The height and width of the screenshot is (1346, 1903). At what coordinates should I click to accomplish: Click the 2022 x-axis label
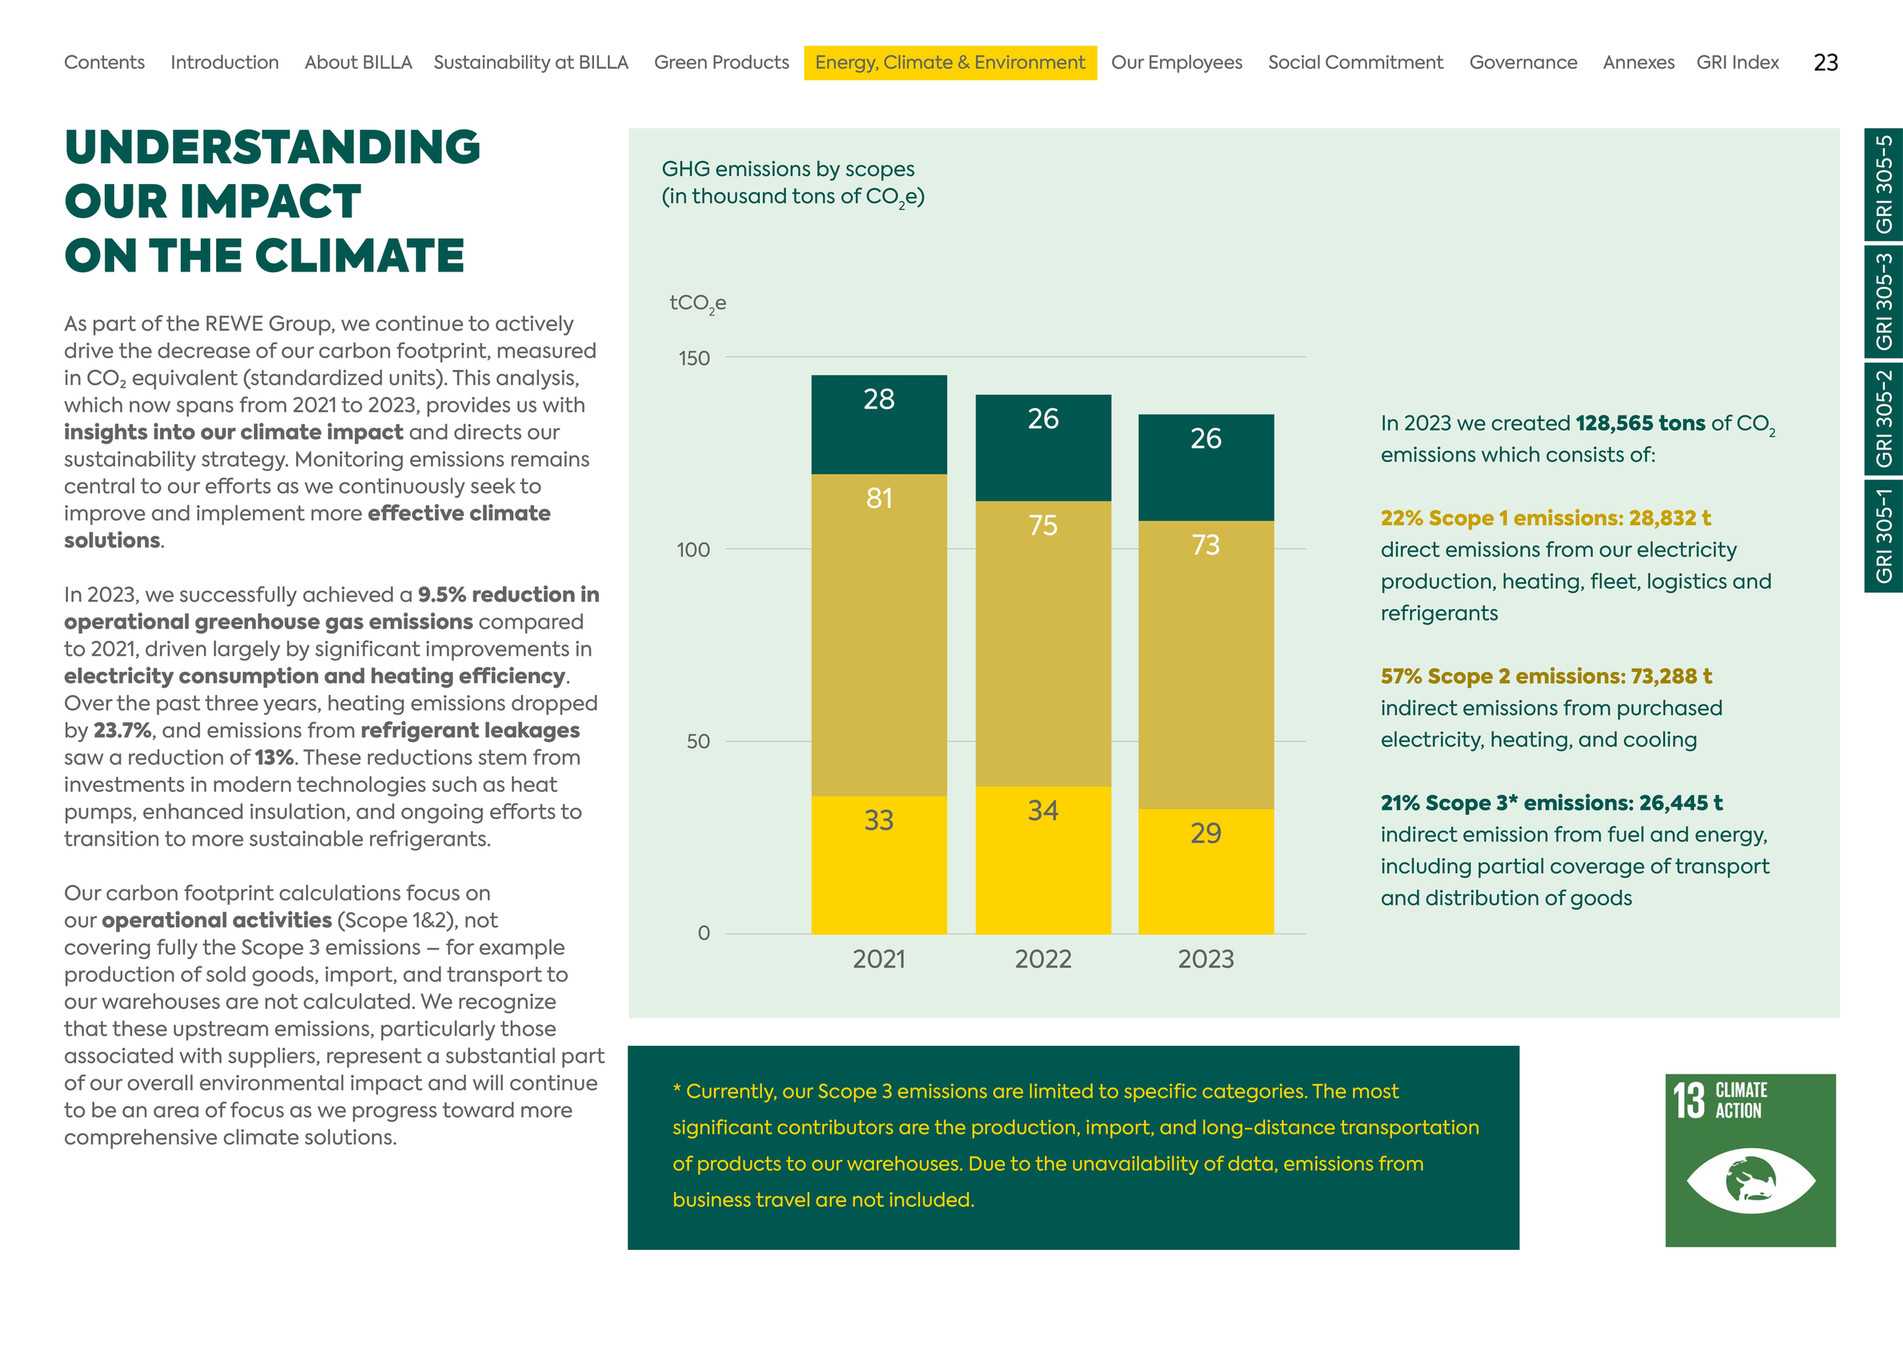1043,960
